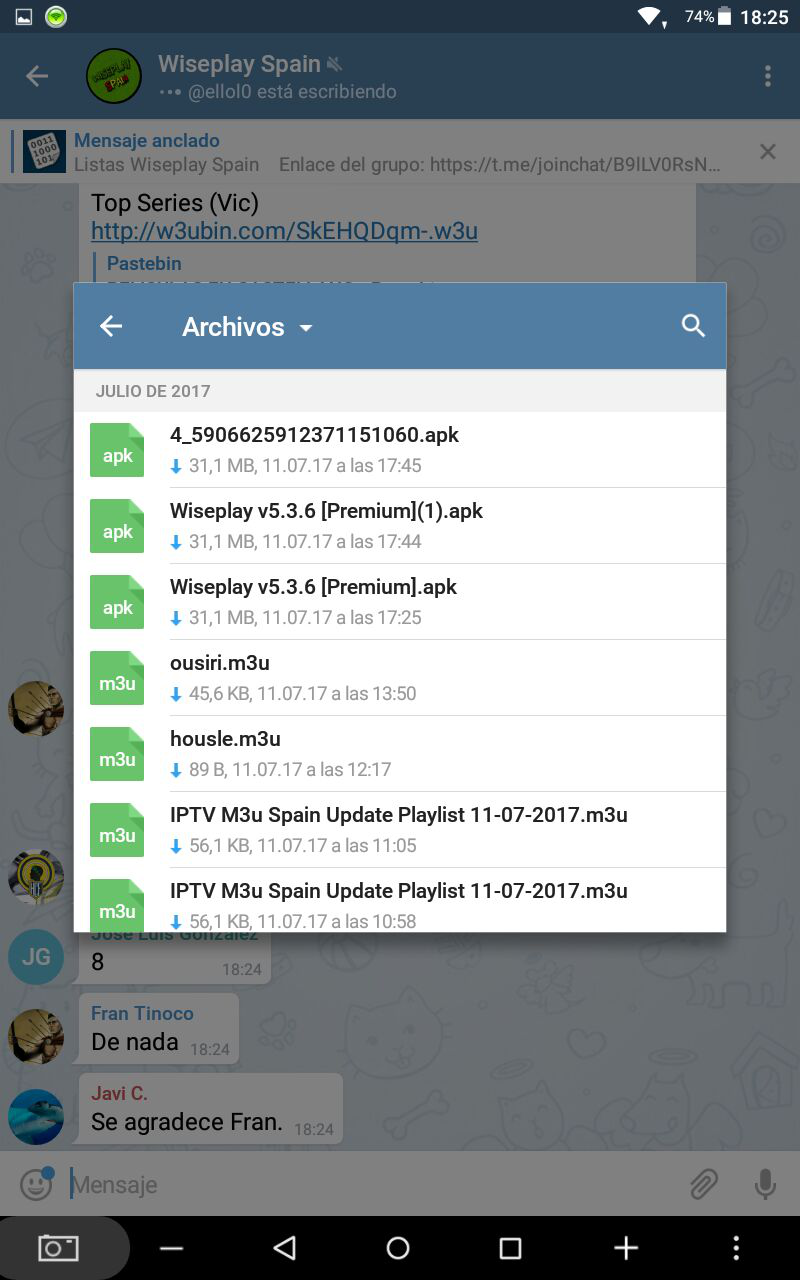Tap m3u icon of housle.m3u
The width and height of the screenshot is (800, 1280).
tap(117, 754)
